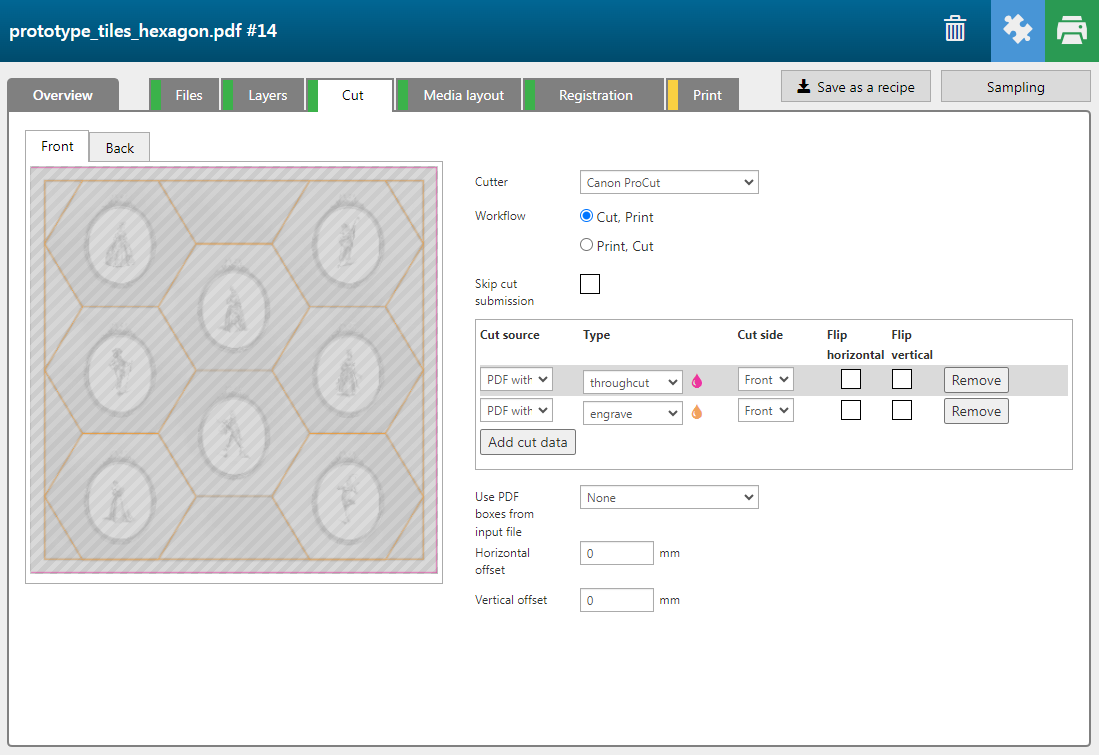Image resolution: width=1099 pixels, height=755 pixels.
Task: Open the Use PDF boxes dropdown
Action: (669, 498)
